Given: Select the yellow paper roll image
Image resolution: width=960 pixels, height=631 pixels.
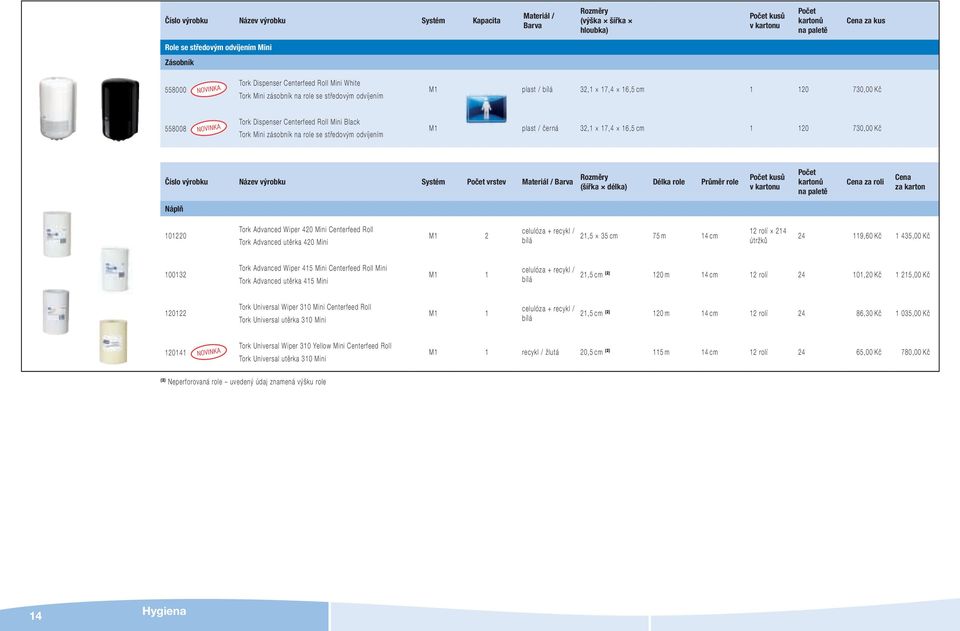Looking at the screenshot, I should pyautogui.click(x=113, y=342).
